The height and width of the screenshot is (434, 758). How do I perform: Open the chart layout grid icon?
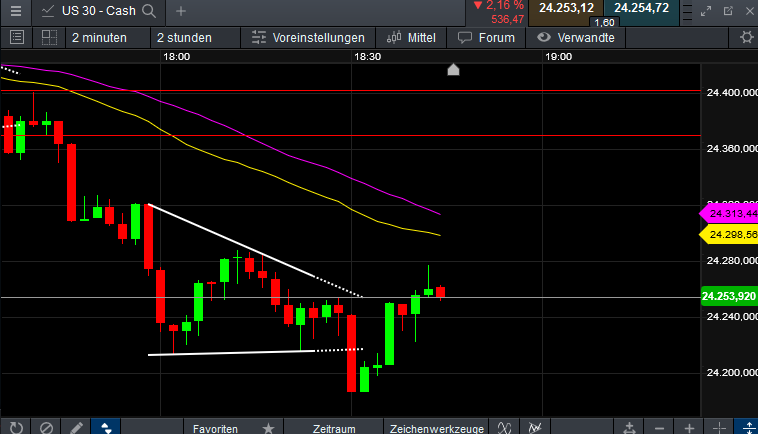pyautogui.click(x=49, y=37)
